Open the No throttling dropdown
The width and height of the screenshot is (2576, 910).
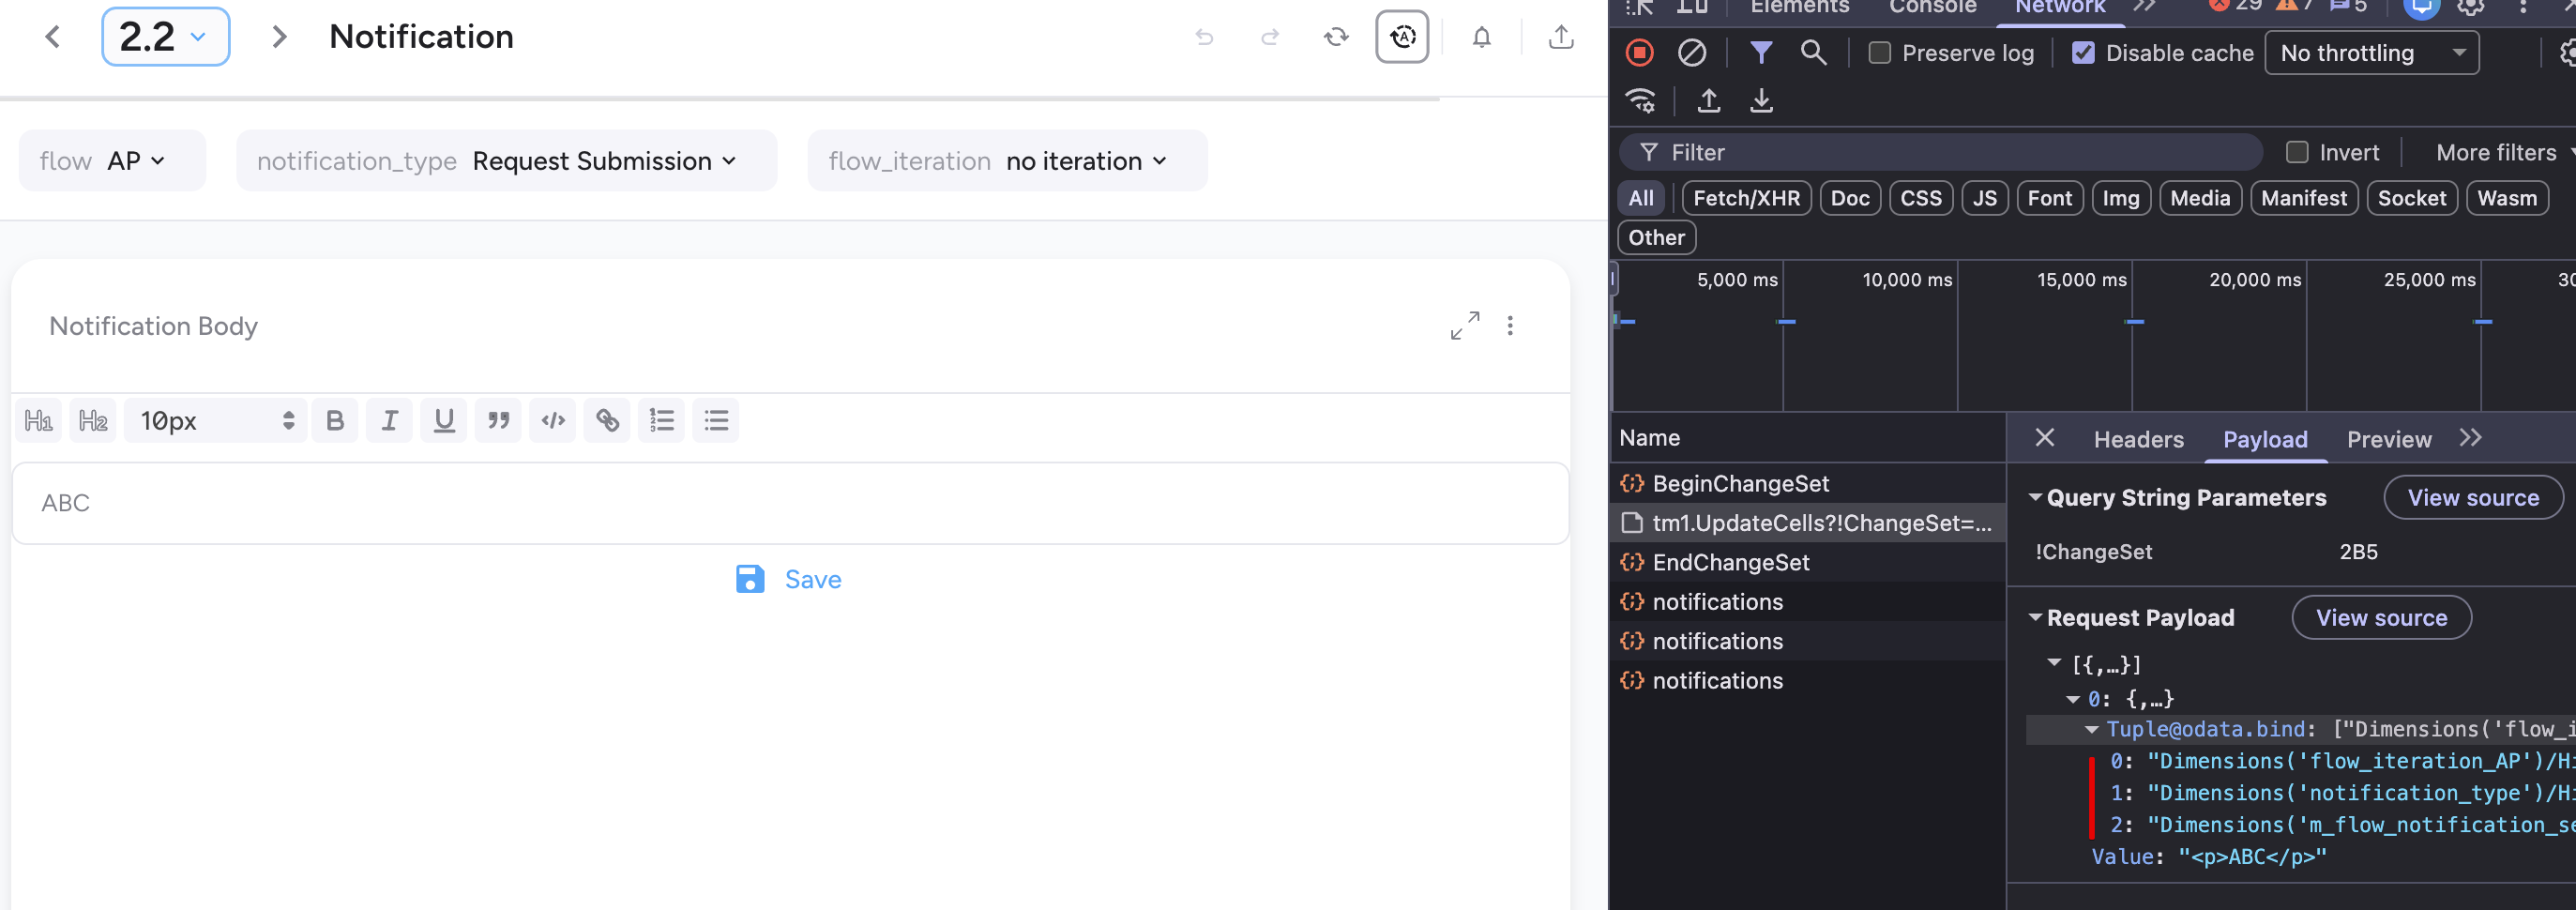(2371, 53)
